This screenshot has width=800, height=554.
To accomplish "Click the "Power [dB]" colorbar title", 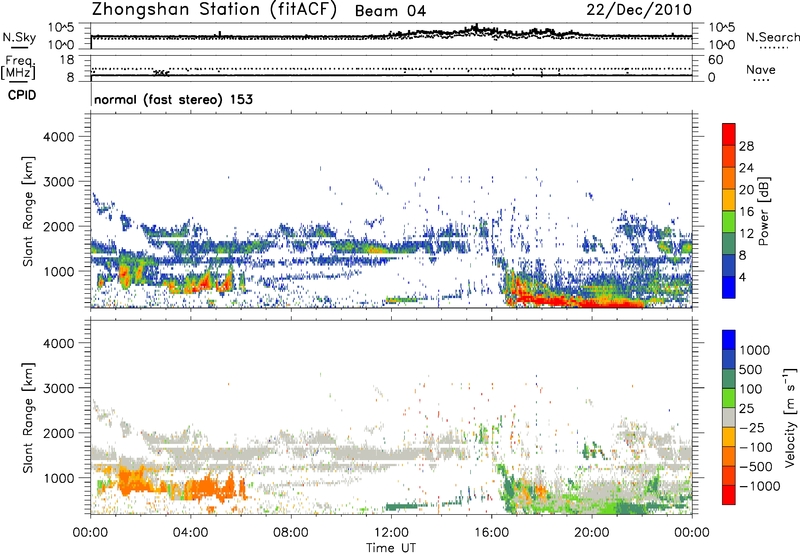I will pyautogui.click(x=764, y=211).
